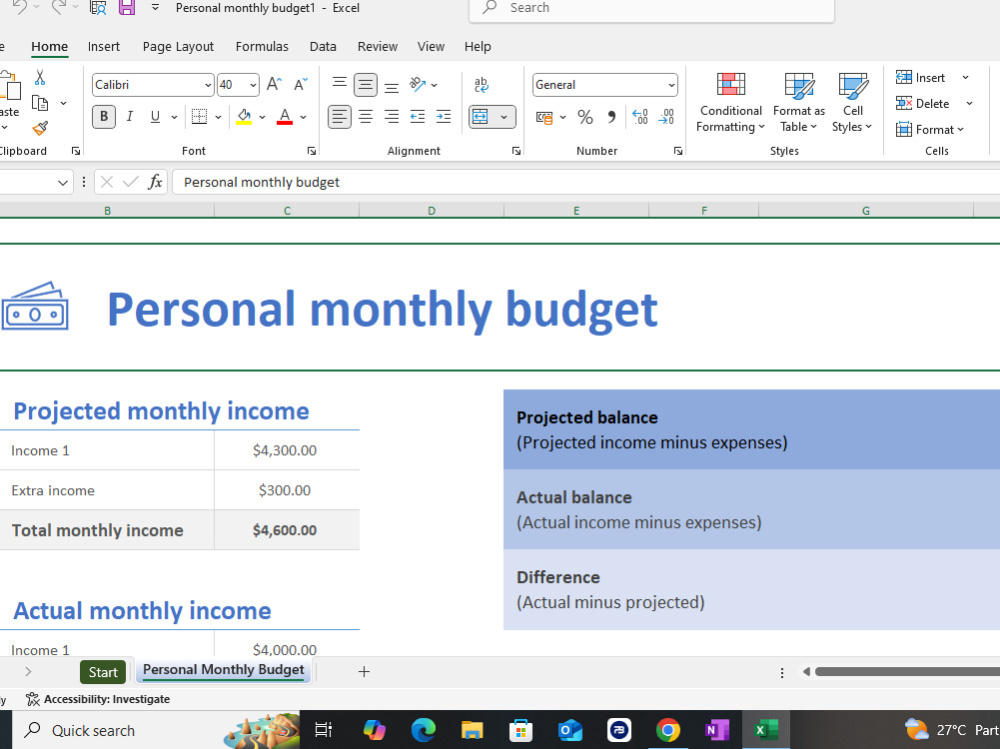Viewport: 1000px width, 749px height.
Task: Open the Data tab
Action: [x=323, y=47]
